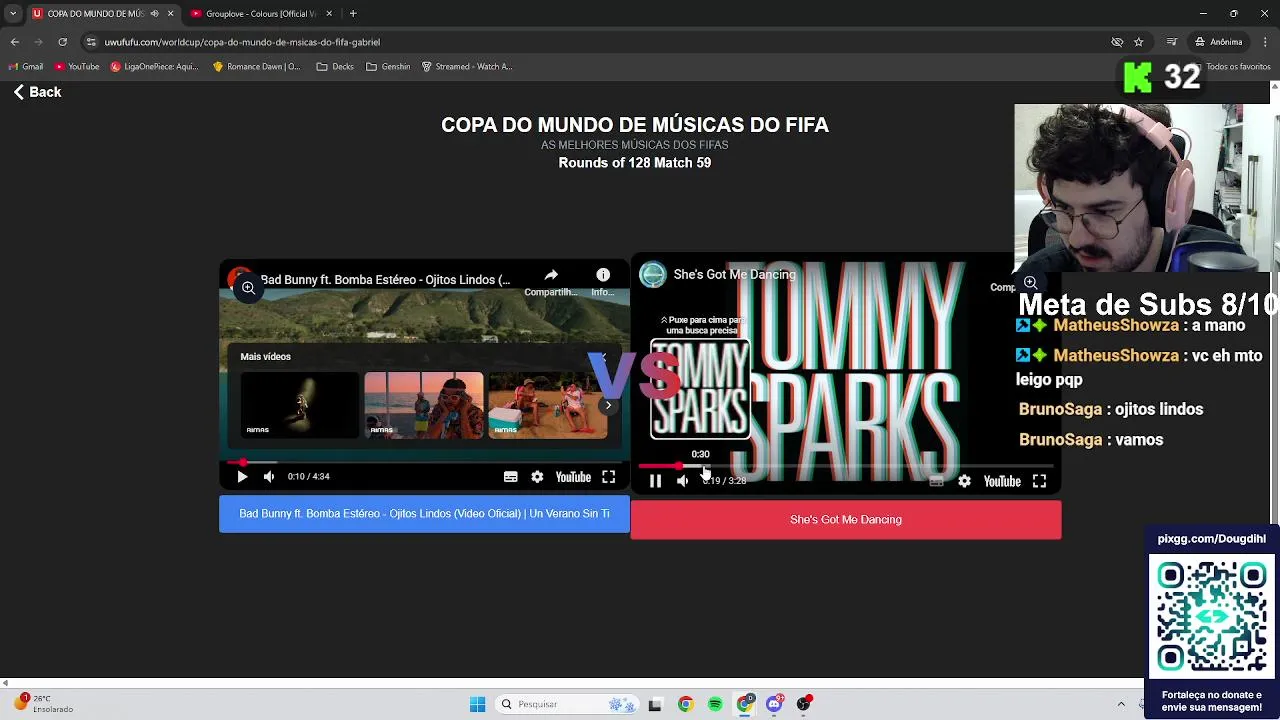Show next suggested videos with right chevron
1280x720 pixels.
[x=608, y=405]
